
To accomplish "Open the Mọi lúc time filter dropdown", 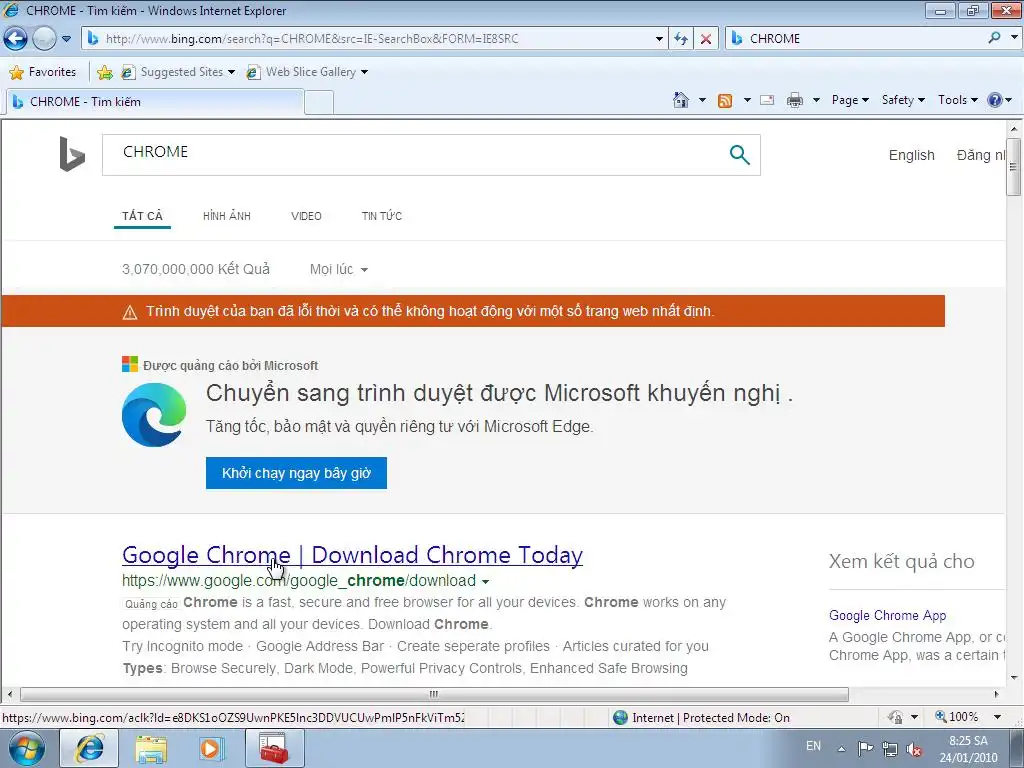I will (x=339, y=269).
